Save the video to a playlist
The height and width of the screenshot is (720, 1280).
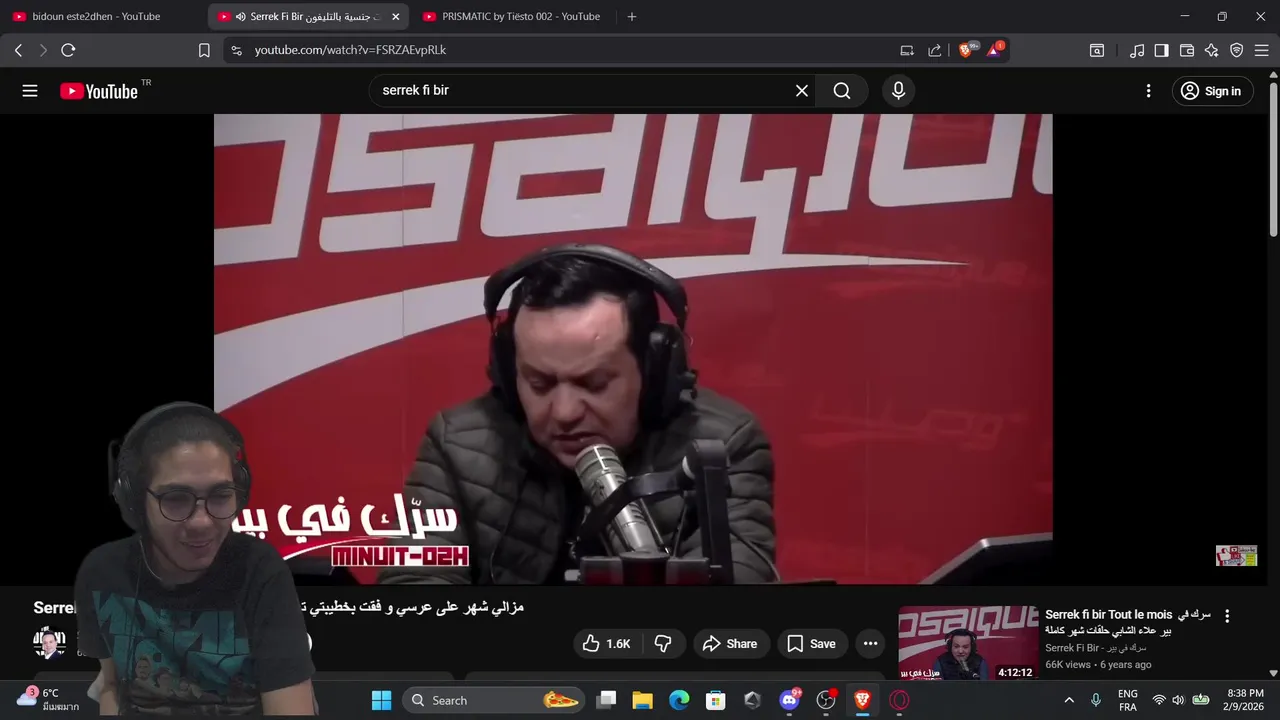811,644
